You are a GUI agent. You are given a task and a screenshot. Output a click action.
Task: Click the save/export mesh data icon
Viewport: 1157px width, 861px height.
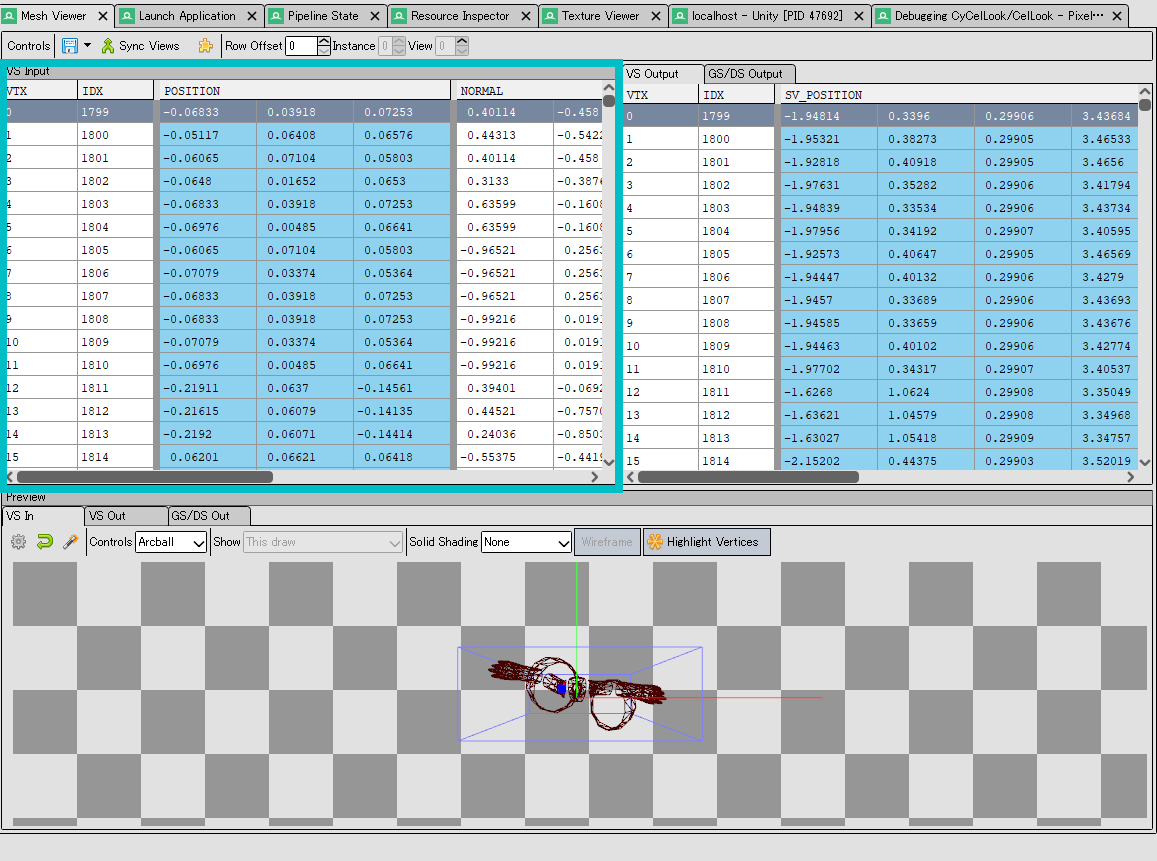tap(70, 46)
